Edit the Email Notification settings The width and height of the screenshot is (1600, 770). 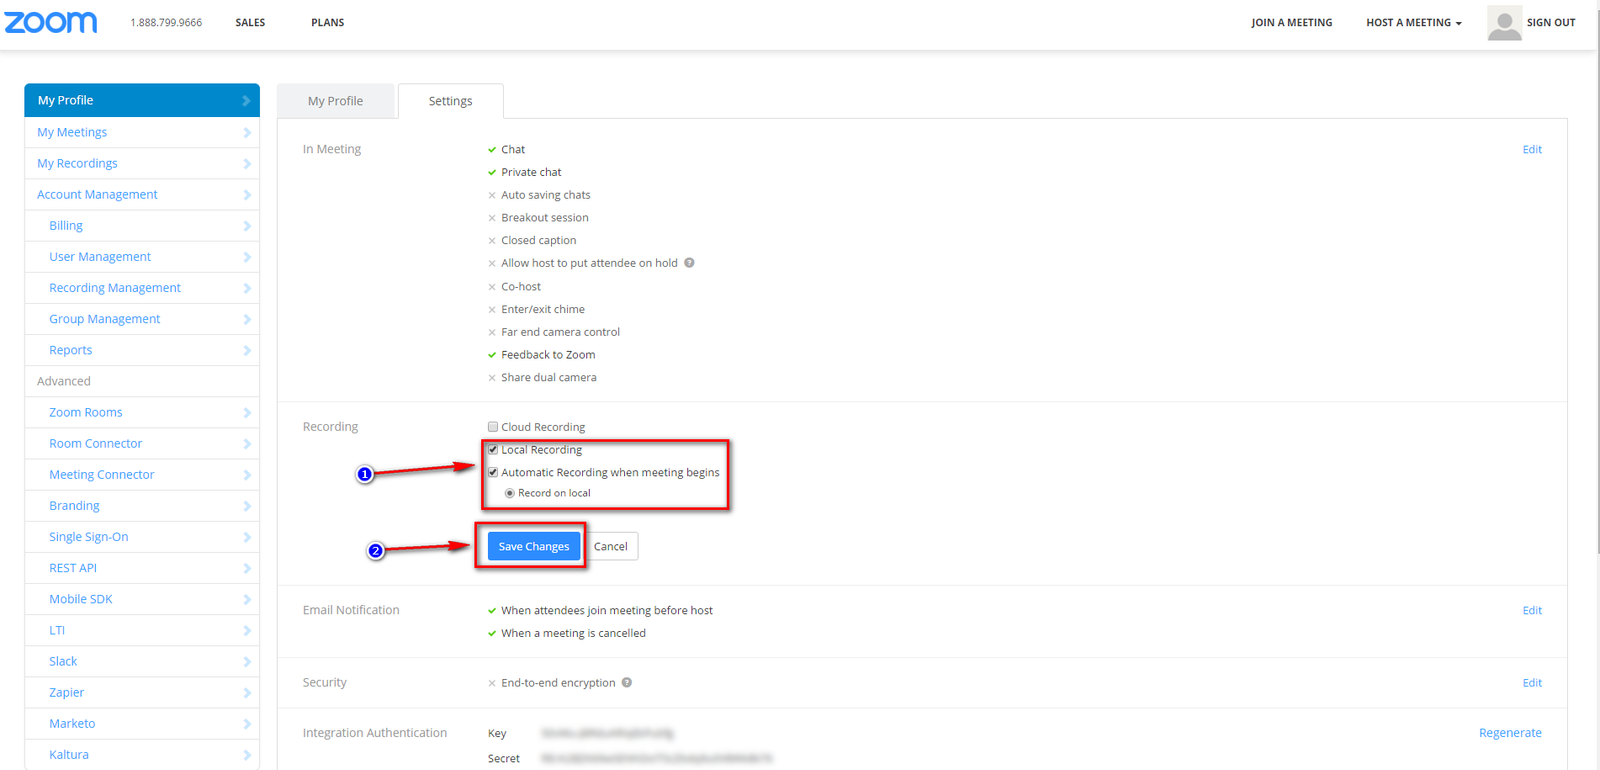1532,611
